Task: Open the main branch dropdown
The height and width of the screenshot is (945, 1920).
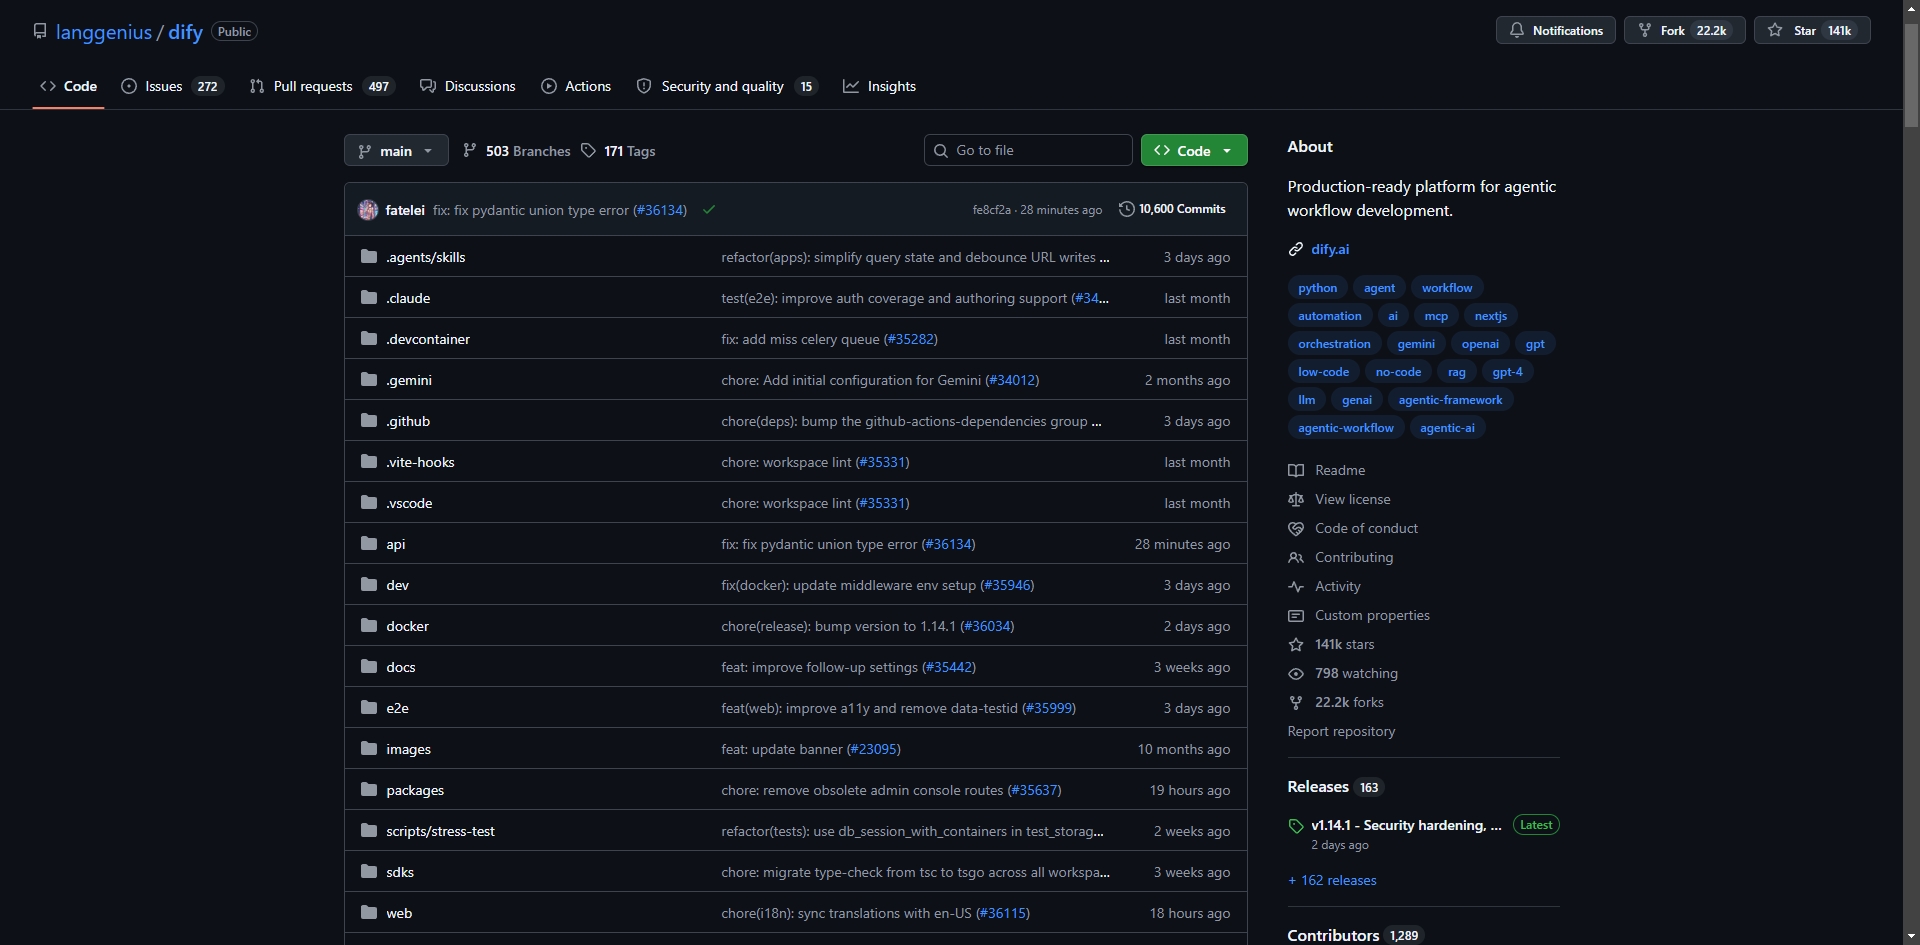Action: click(396, 151)
